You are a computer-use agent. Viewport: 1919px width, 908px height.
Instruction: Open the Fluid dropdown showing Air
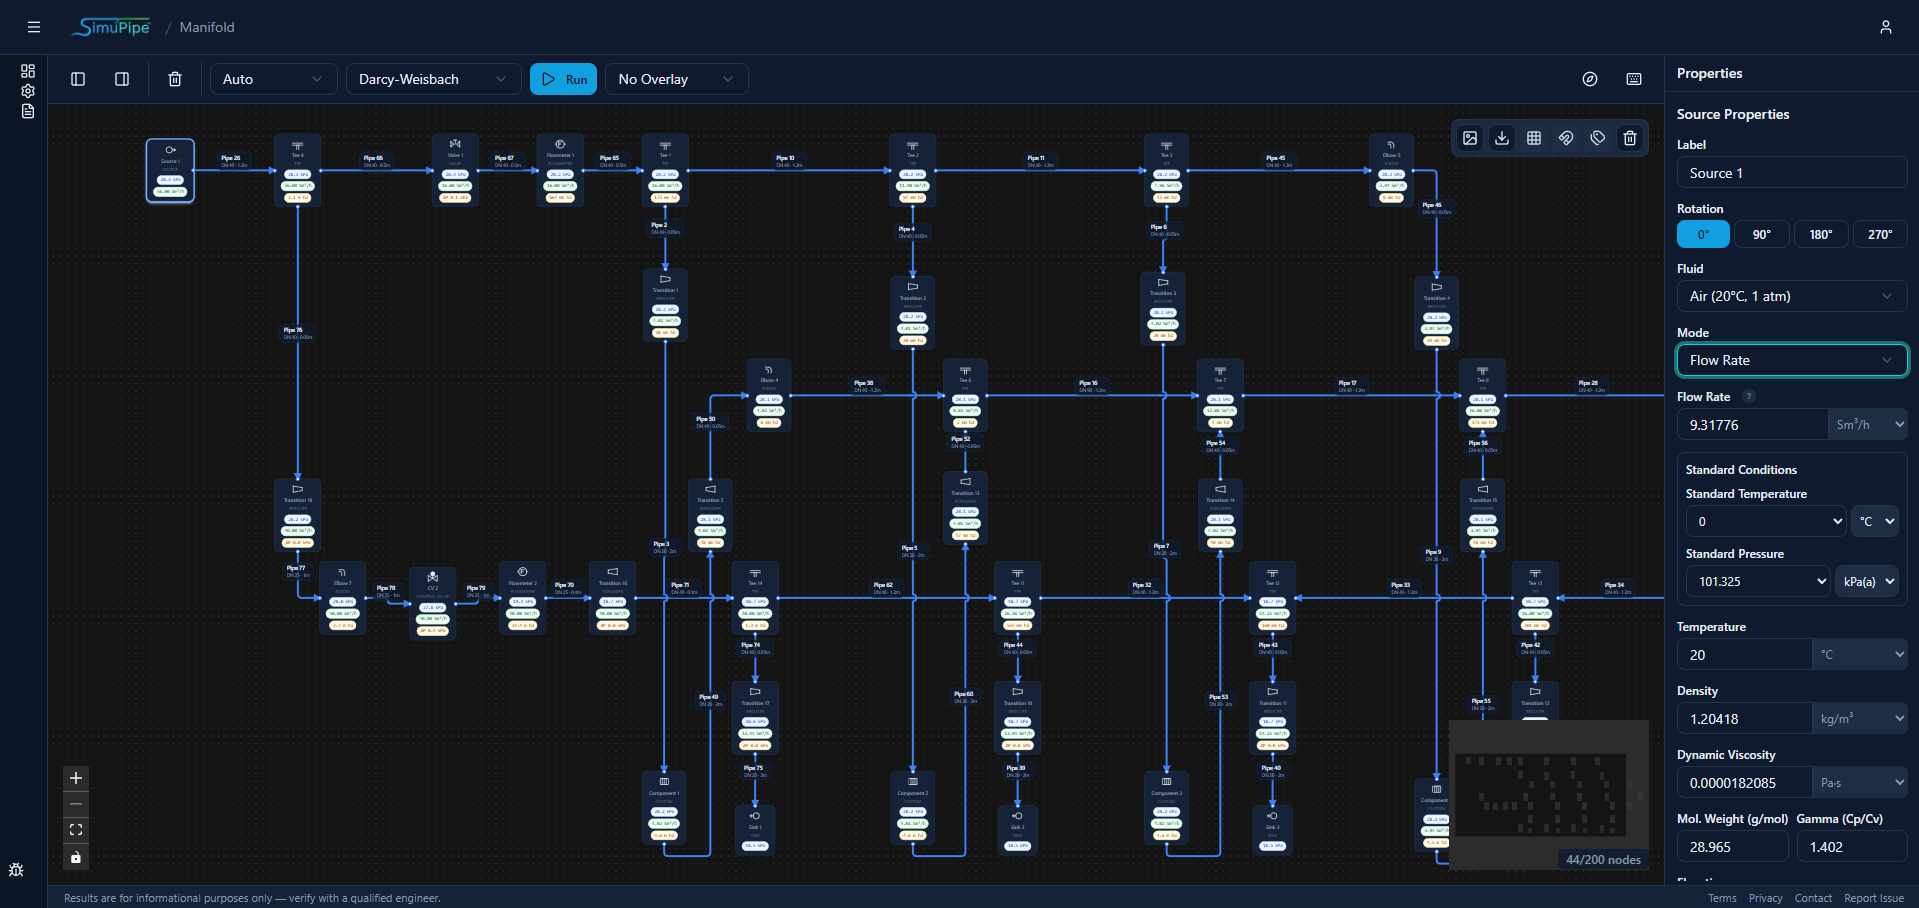1791,296
